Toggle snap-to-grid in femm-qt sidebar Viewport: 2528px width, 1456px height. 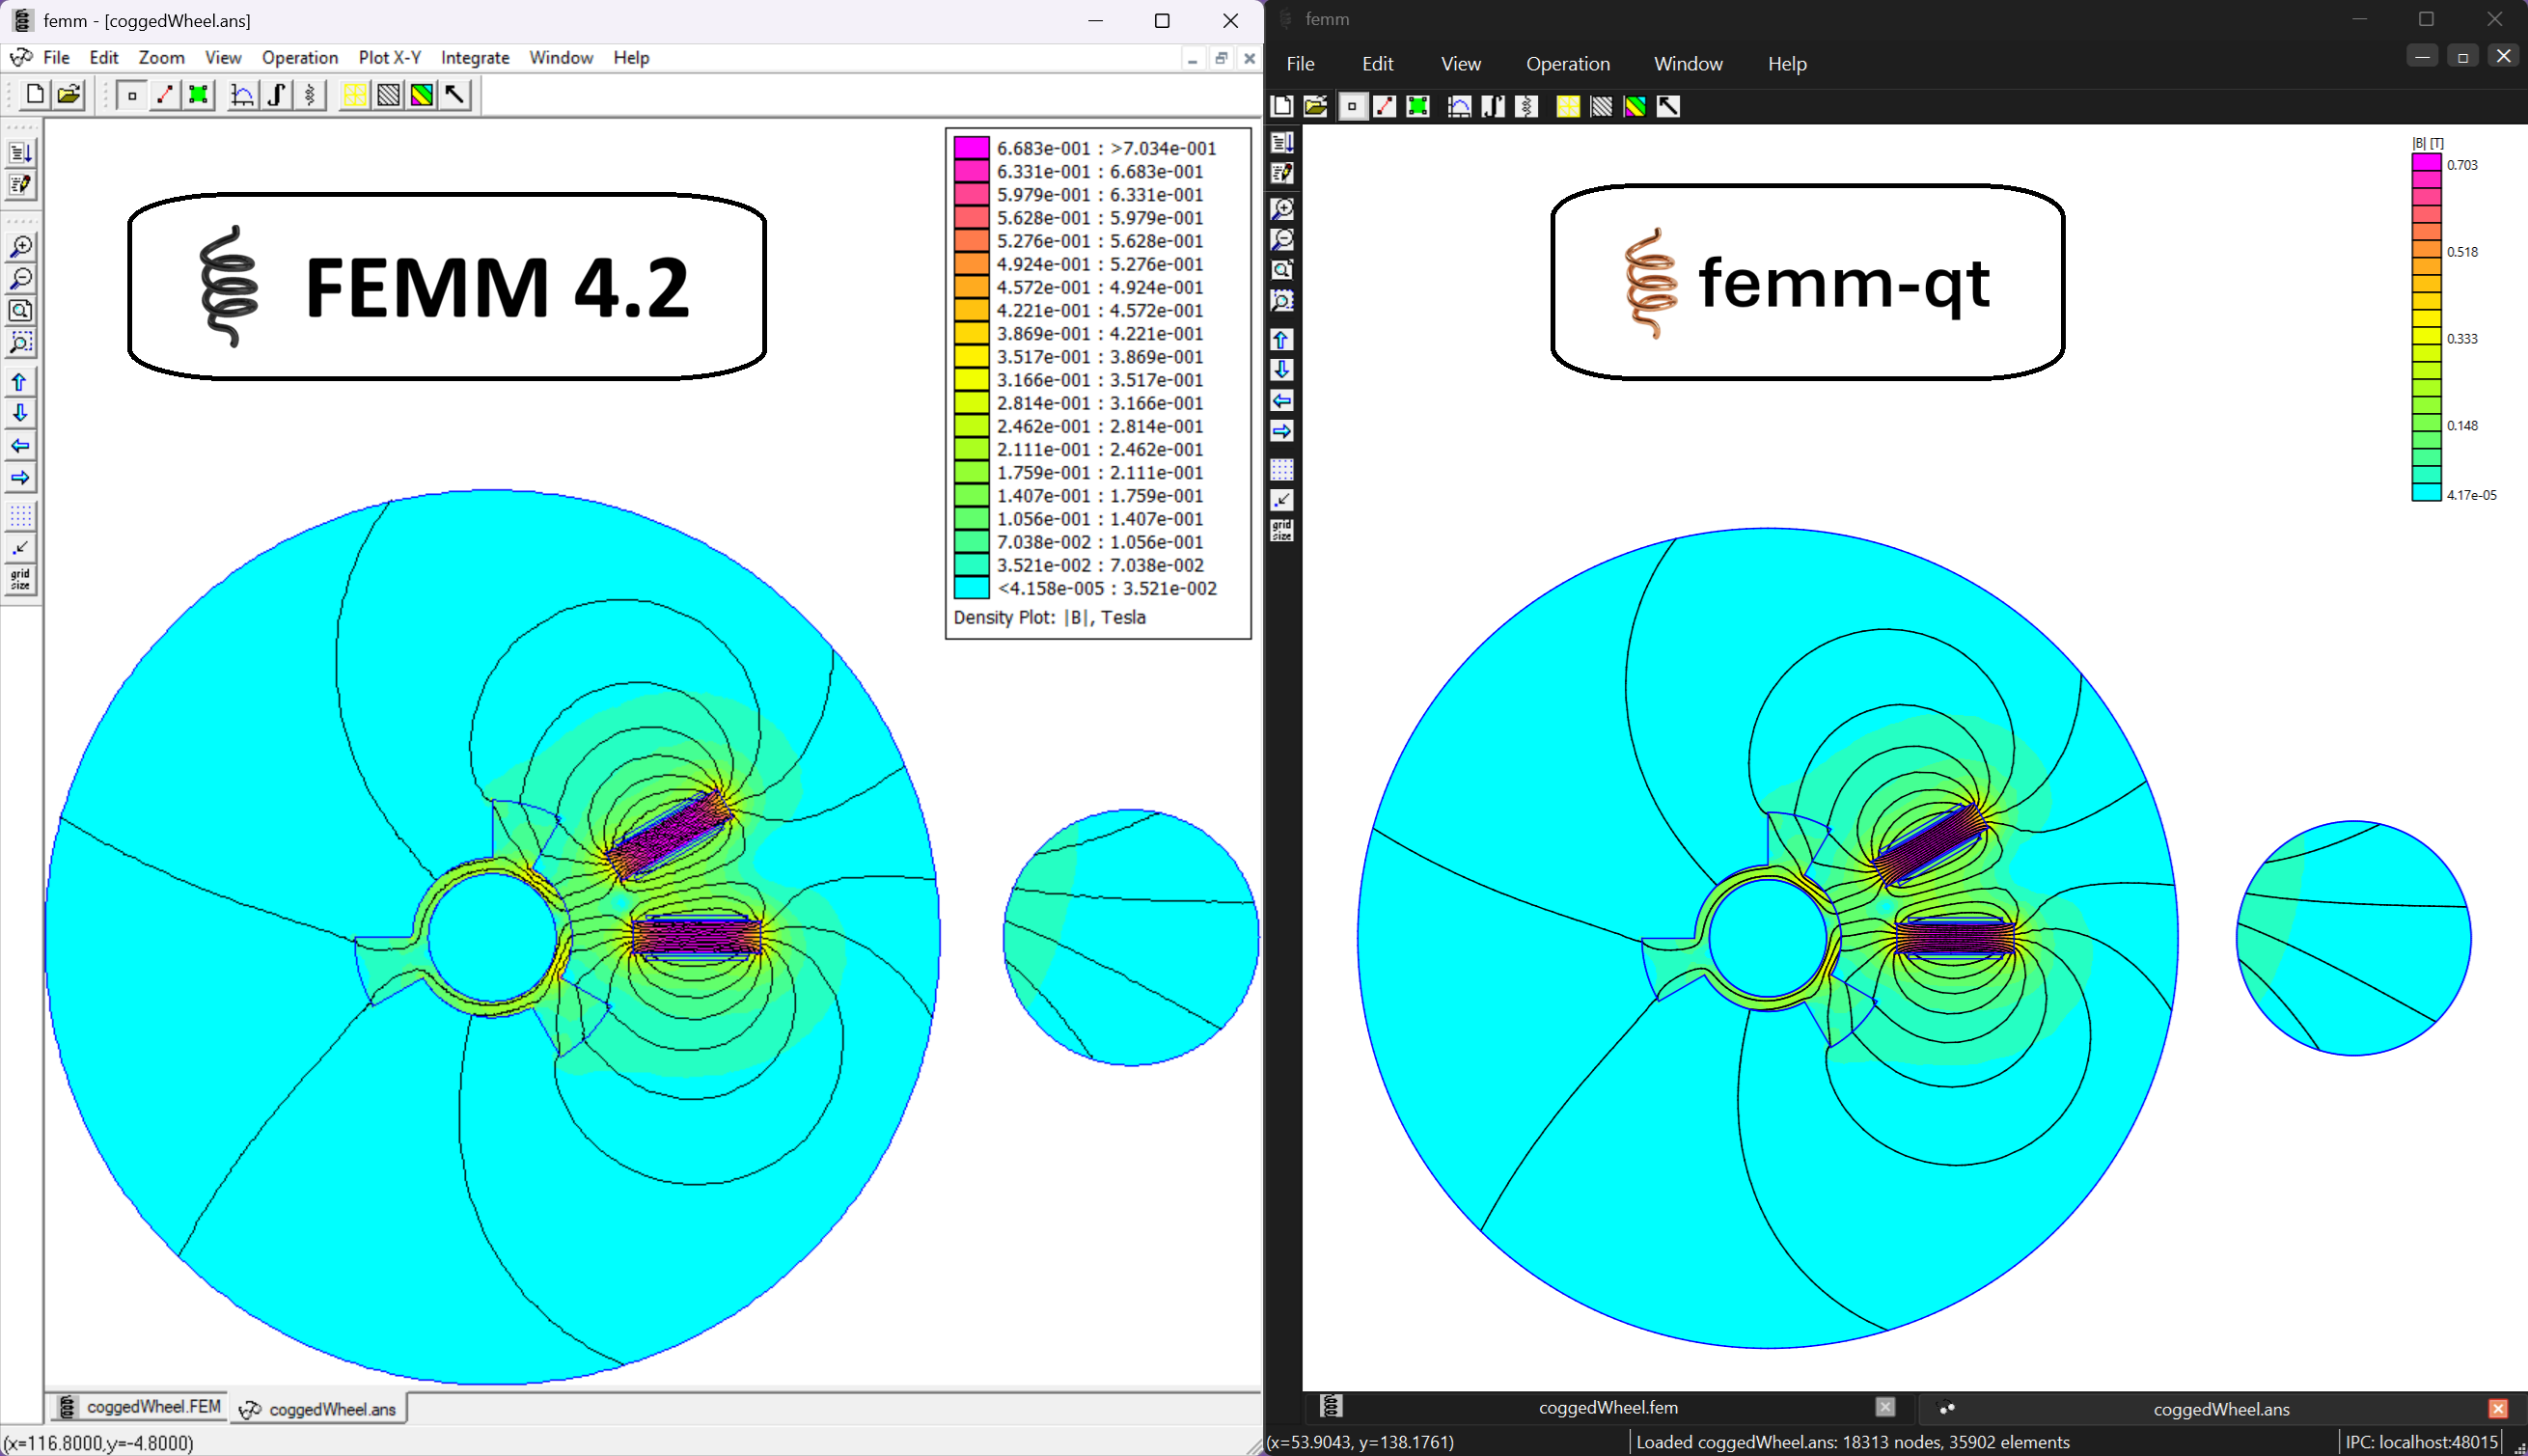coord(1282,500)
